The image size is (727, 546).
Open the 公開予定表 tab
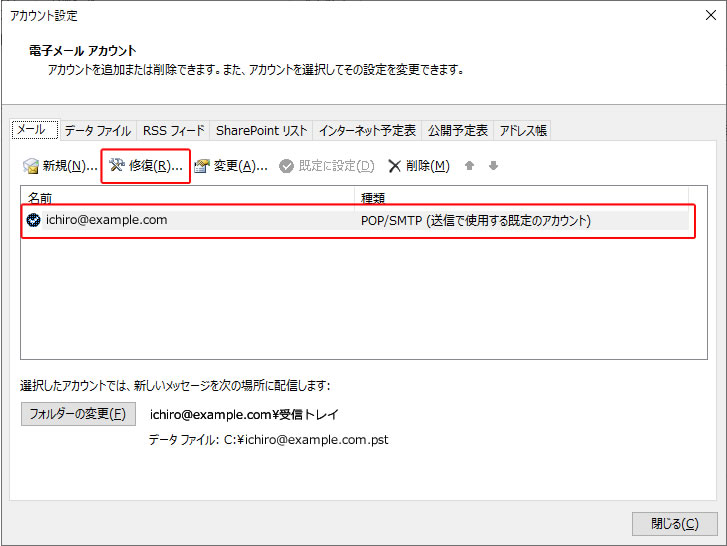(x=458, y=131)
